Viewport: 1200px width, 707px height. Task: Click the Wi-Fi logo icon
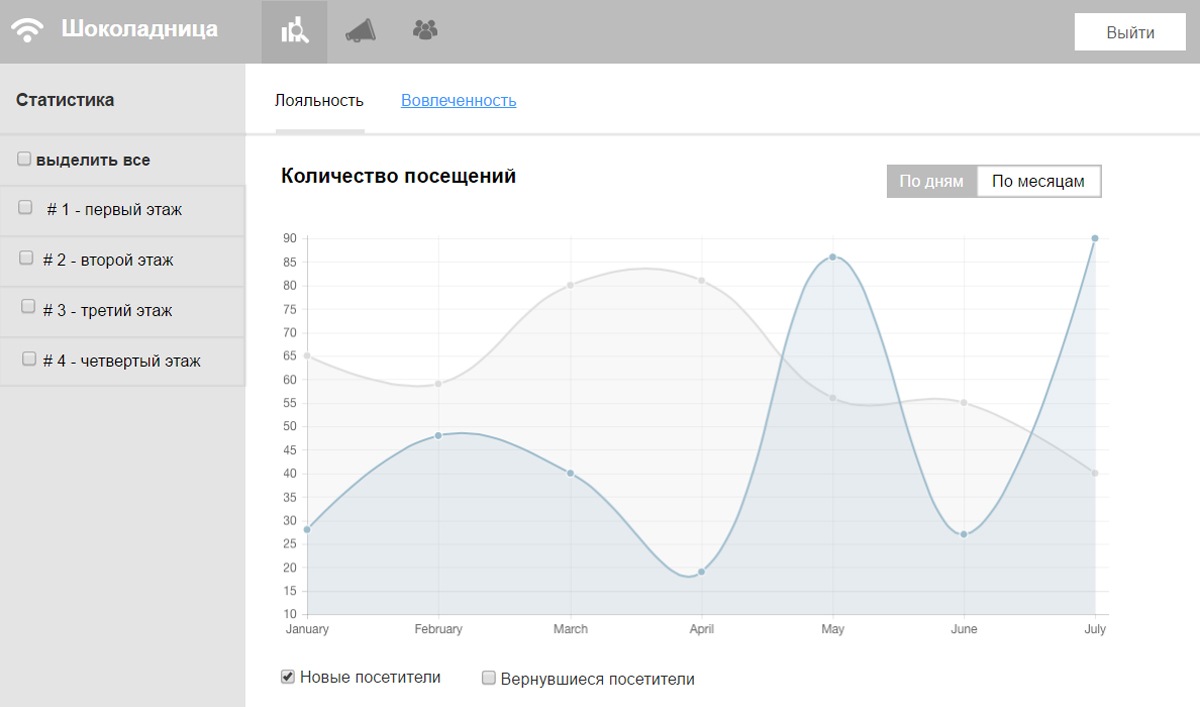point(29,31)
